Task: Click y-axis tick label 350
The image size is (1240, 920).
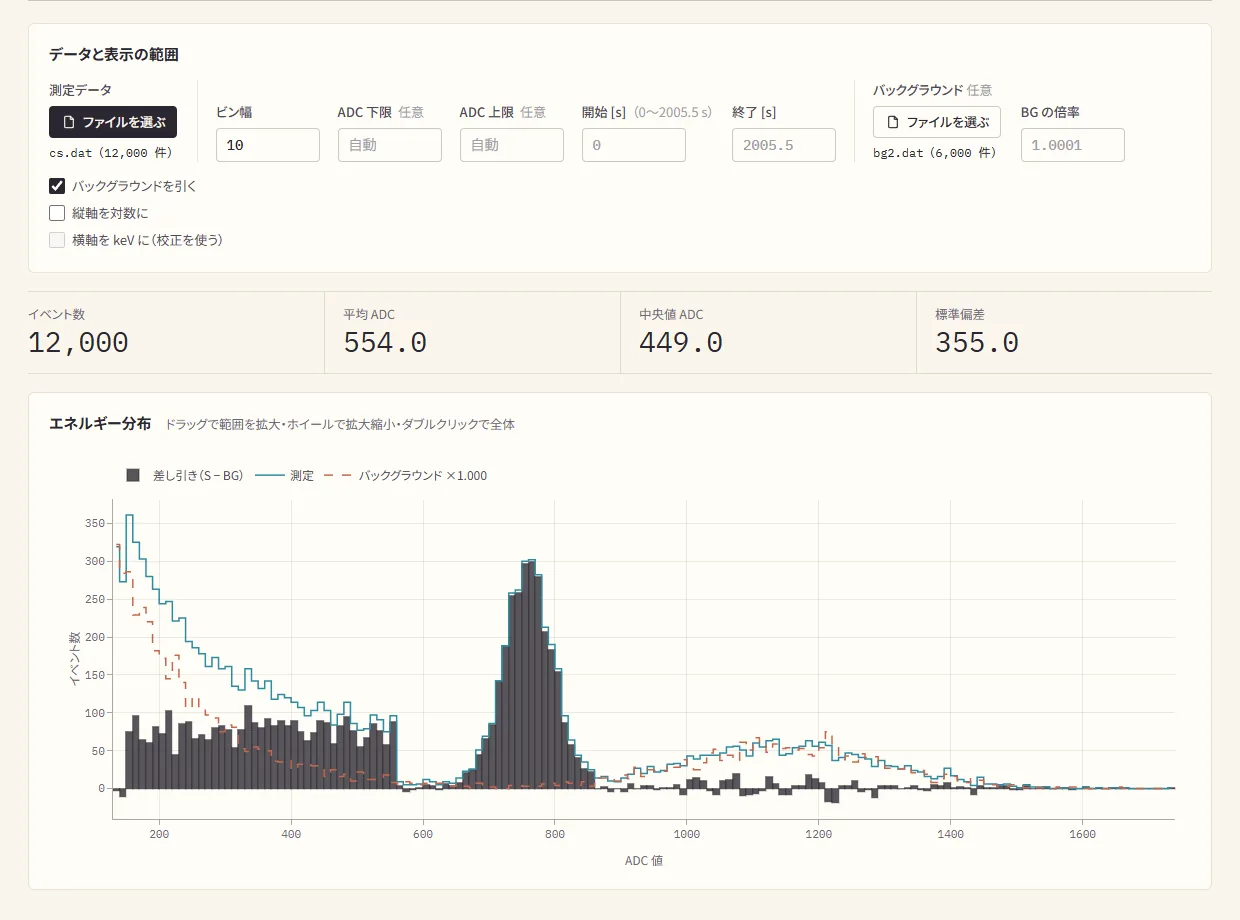Action: (x=95, y=523)
